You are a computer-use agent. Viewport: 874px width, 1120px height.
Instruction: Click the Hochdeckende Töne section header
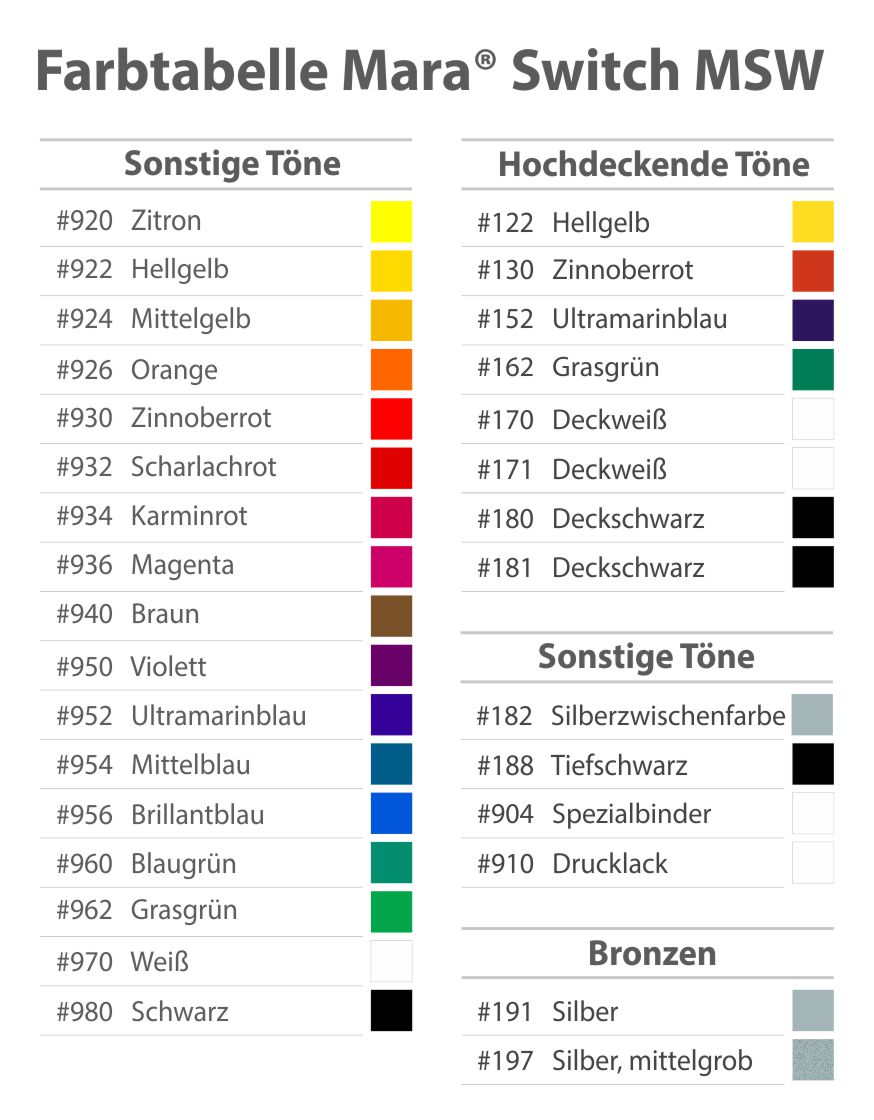[653, 164]
